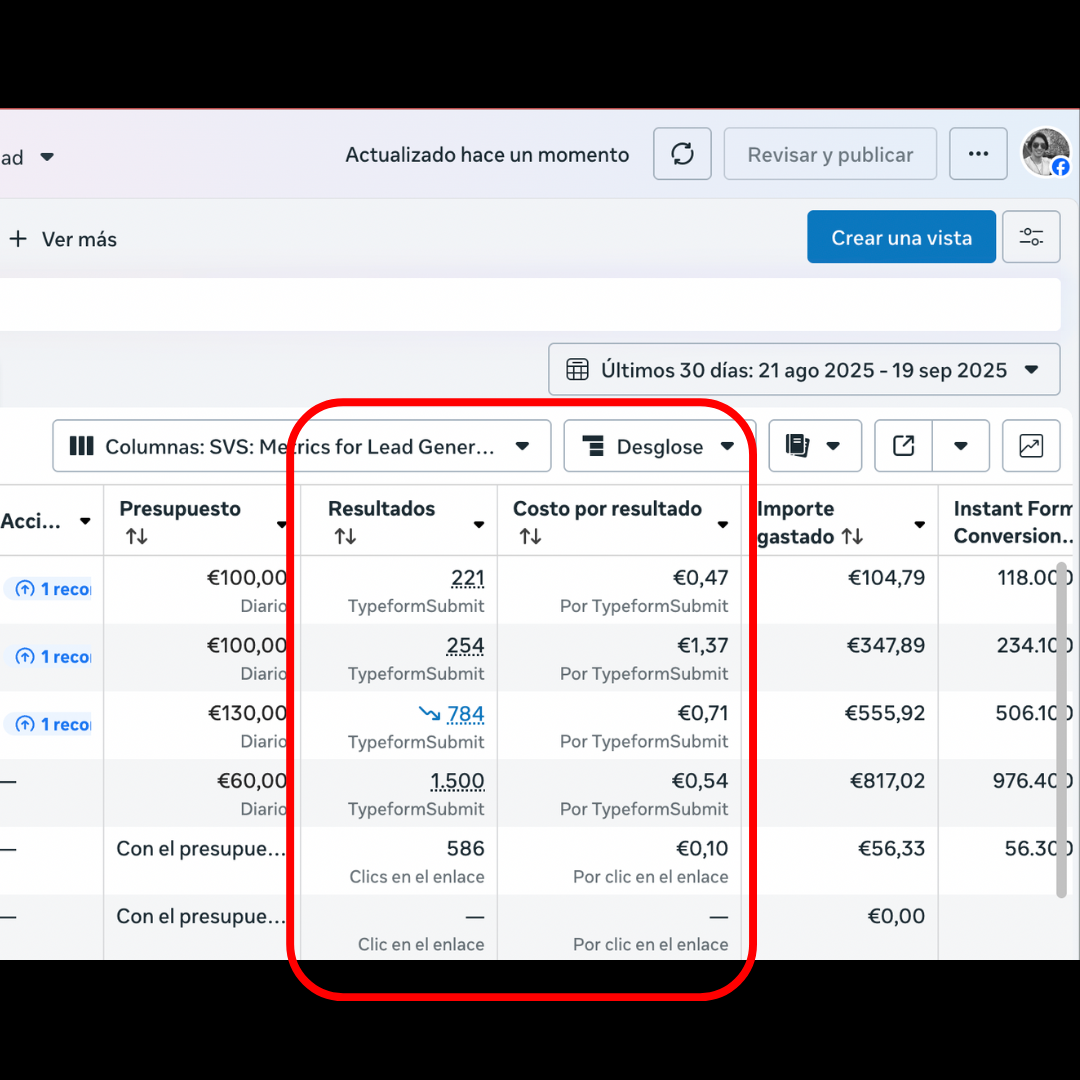Click the view settings sliders icon
The width and height of the screenshot is (1080, 1080).
click(1031, 237)
